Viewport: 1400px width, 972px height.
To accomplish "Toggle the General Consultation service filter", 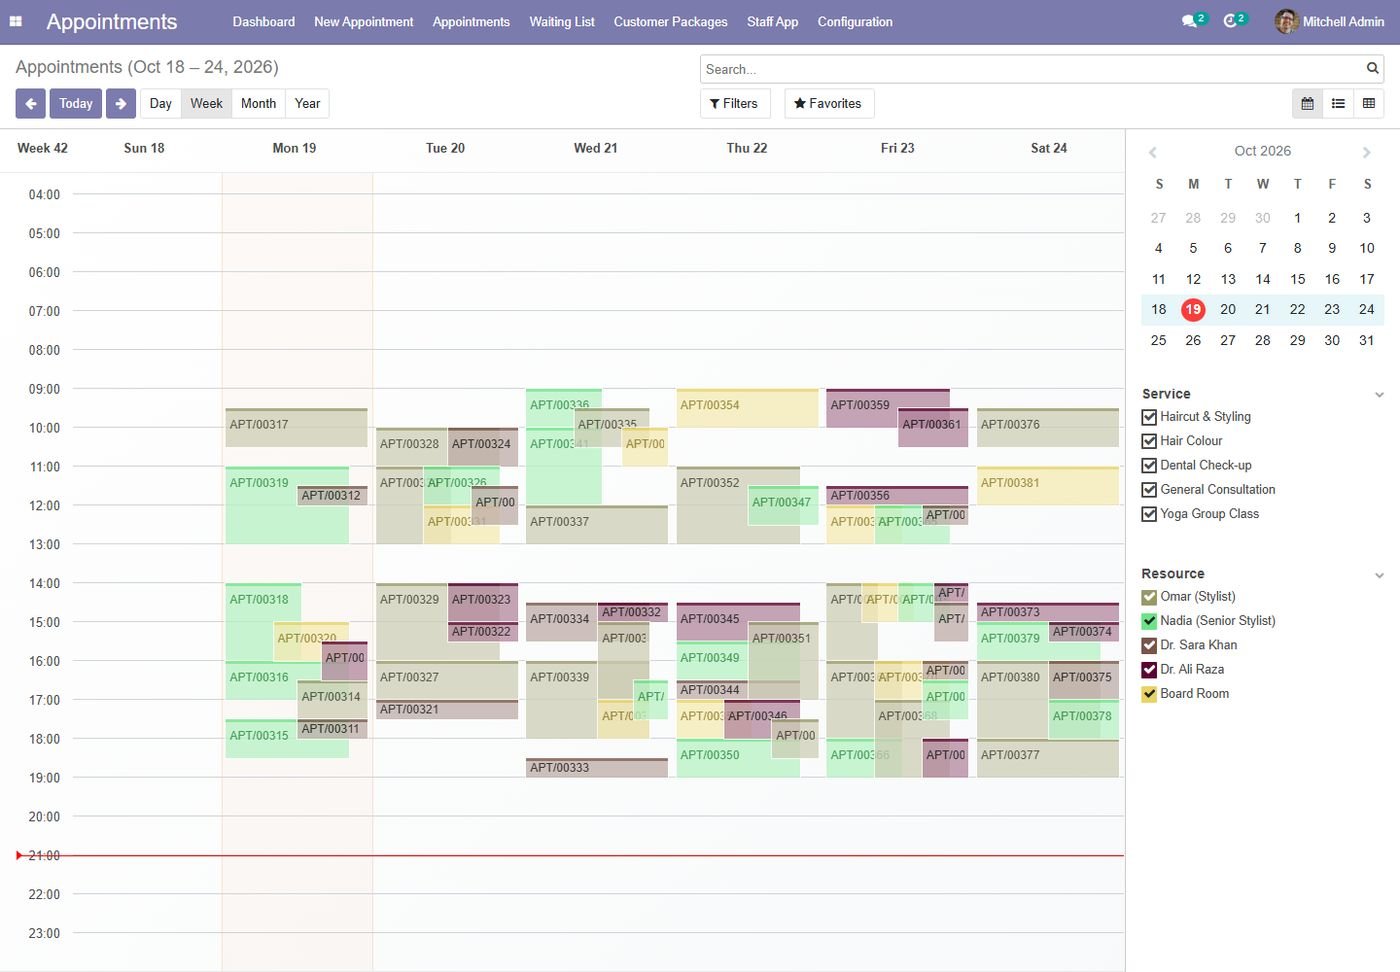I will click(x=1149, y=490).
